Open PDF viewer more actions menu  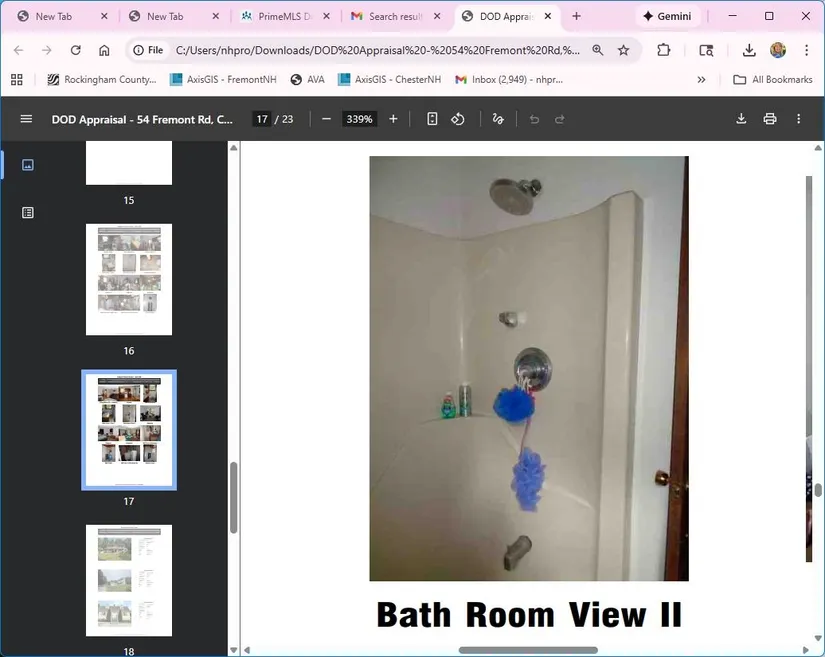[x=798, y=119]
